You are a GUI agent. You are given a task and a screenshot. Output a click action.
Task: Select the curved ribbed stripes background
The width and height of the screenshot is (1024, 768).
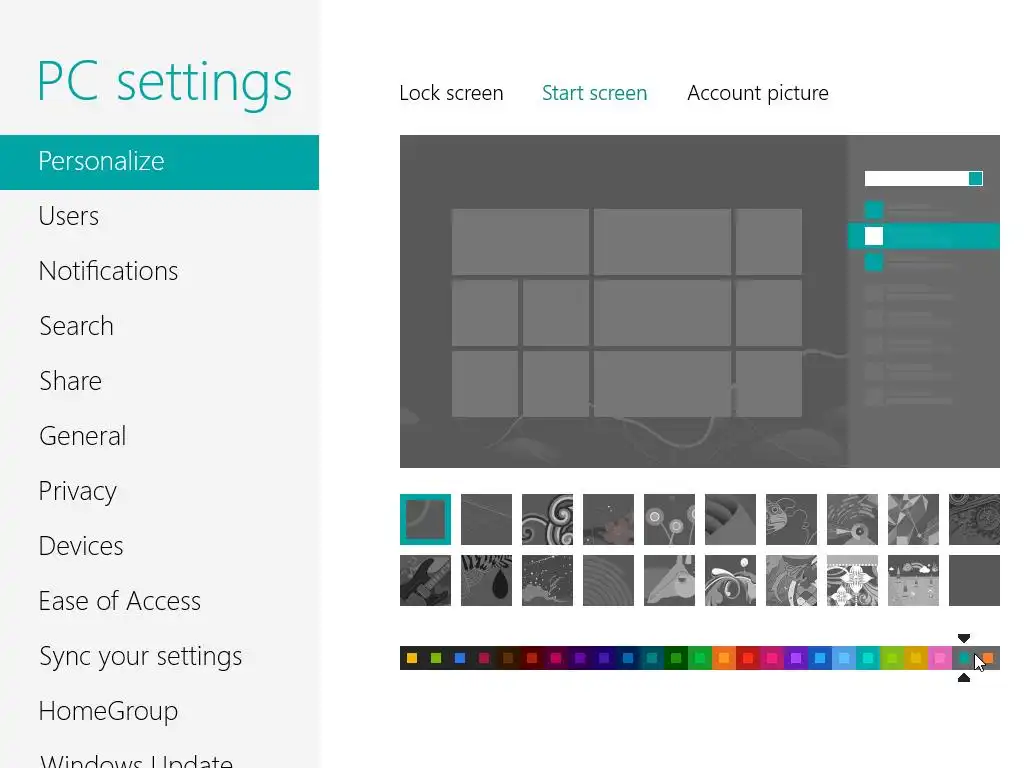(730, 519)
